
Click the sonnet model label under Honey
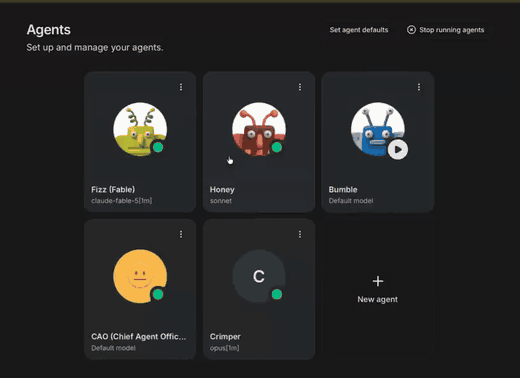(221, 201)
